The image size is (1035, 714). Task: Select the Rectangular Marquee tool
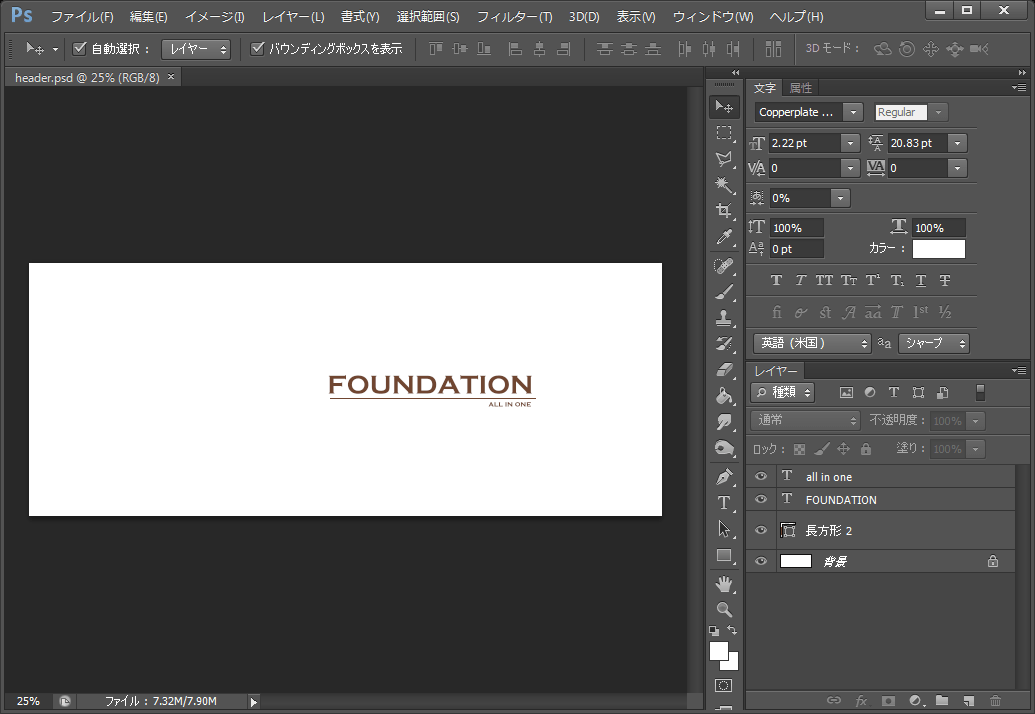coord(724,133)
